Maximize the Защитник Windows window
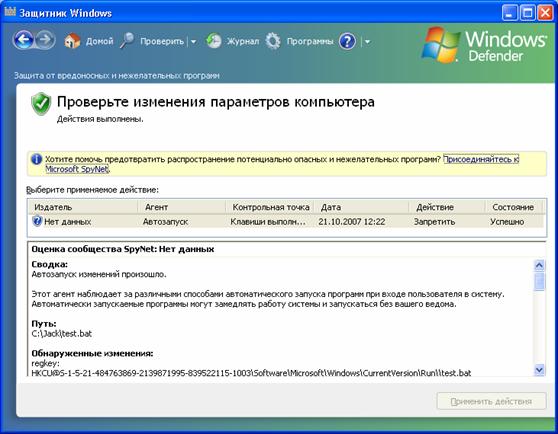This screenshot has height=434, width=558. 528,14
